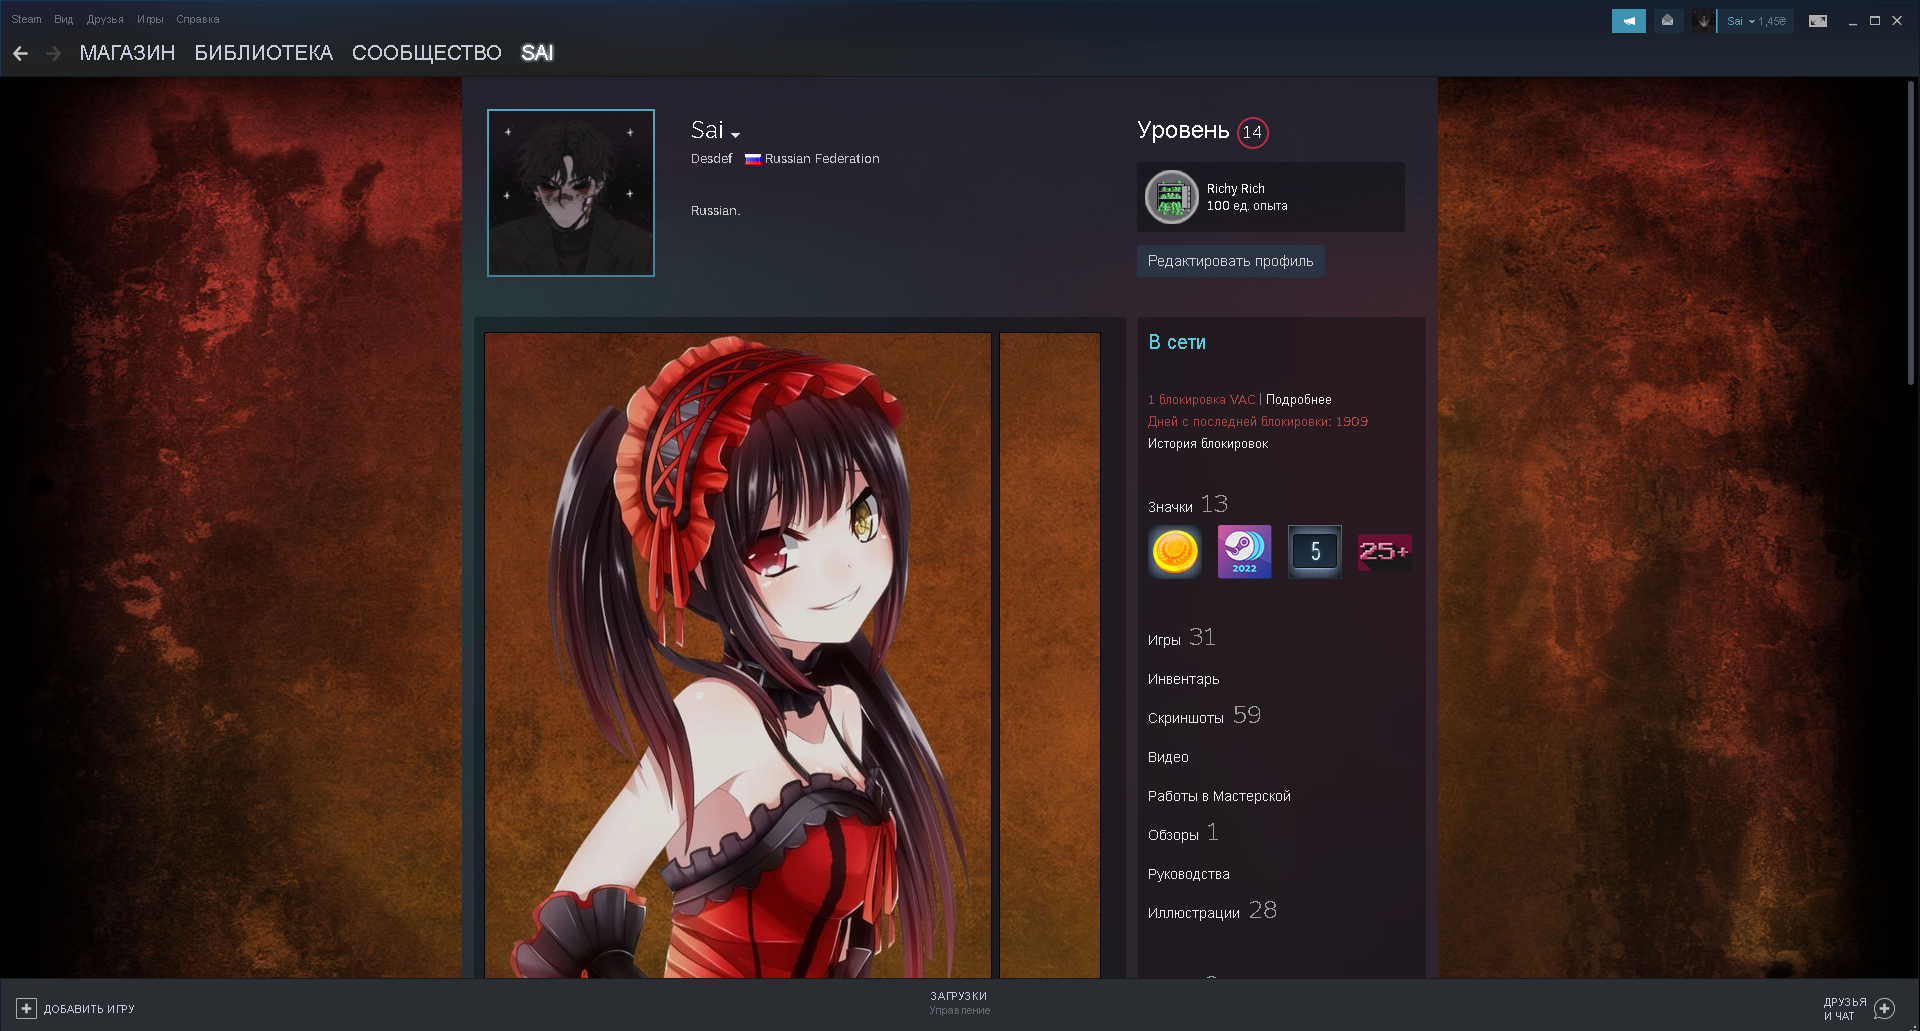The height and width of the screenshot is (1031, 1920).
Task: Open the large featured artwork image
Action: pos(738,655)
